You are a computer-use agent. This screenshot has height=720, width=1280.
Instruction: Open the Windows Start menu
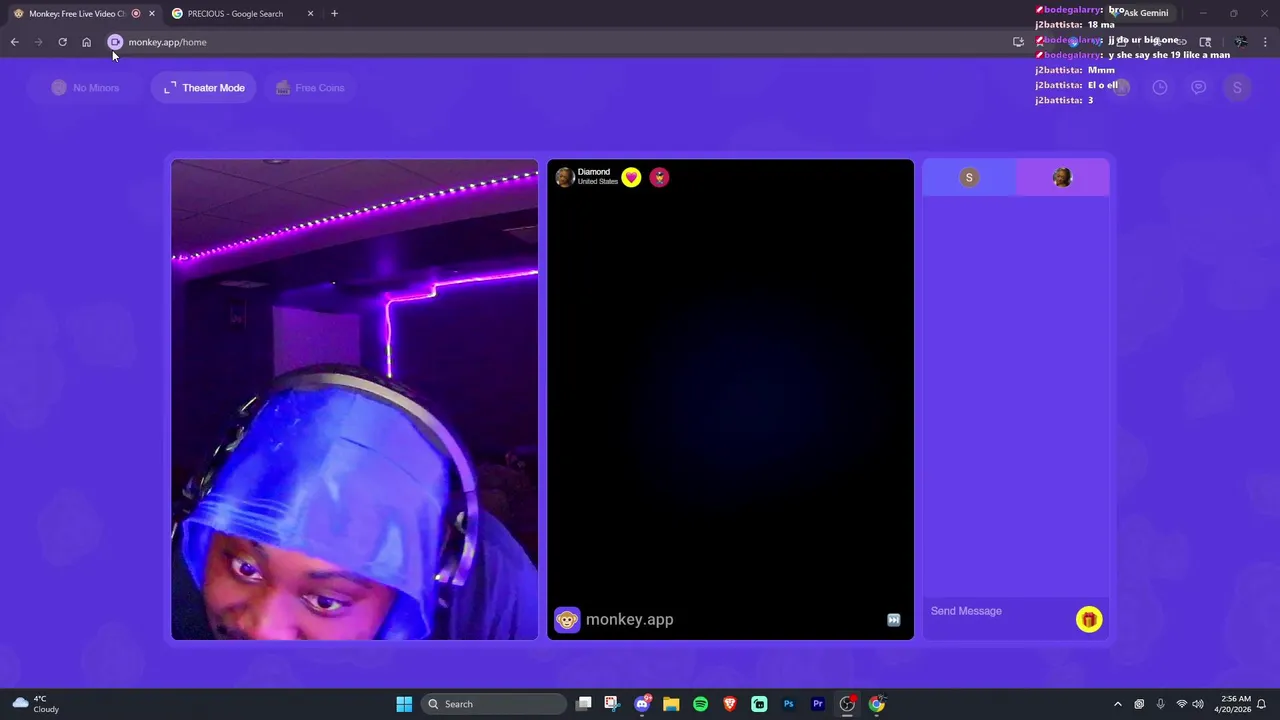404,704
